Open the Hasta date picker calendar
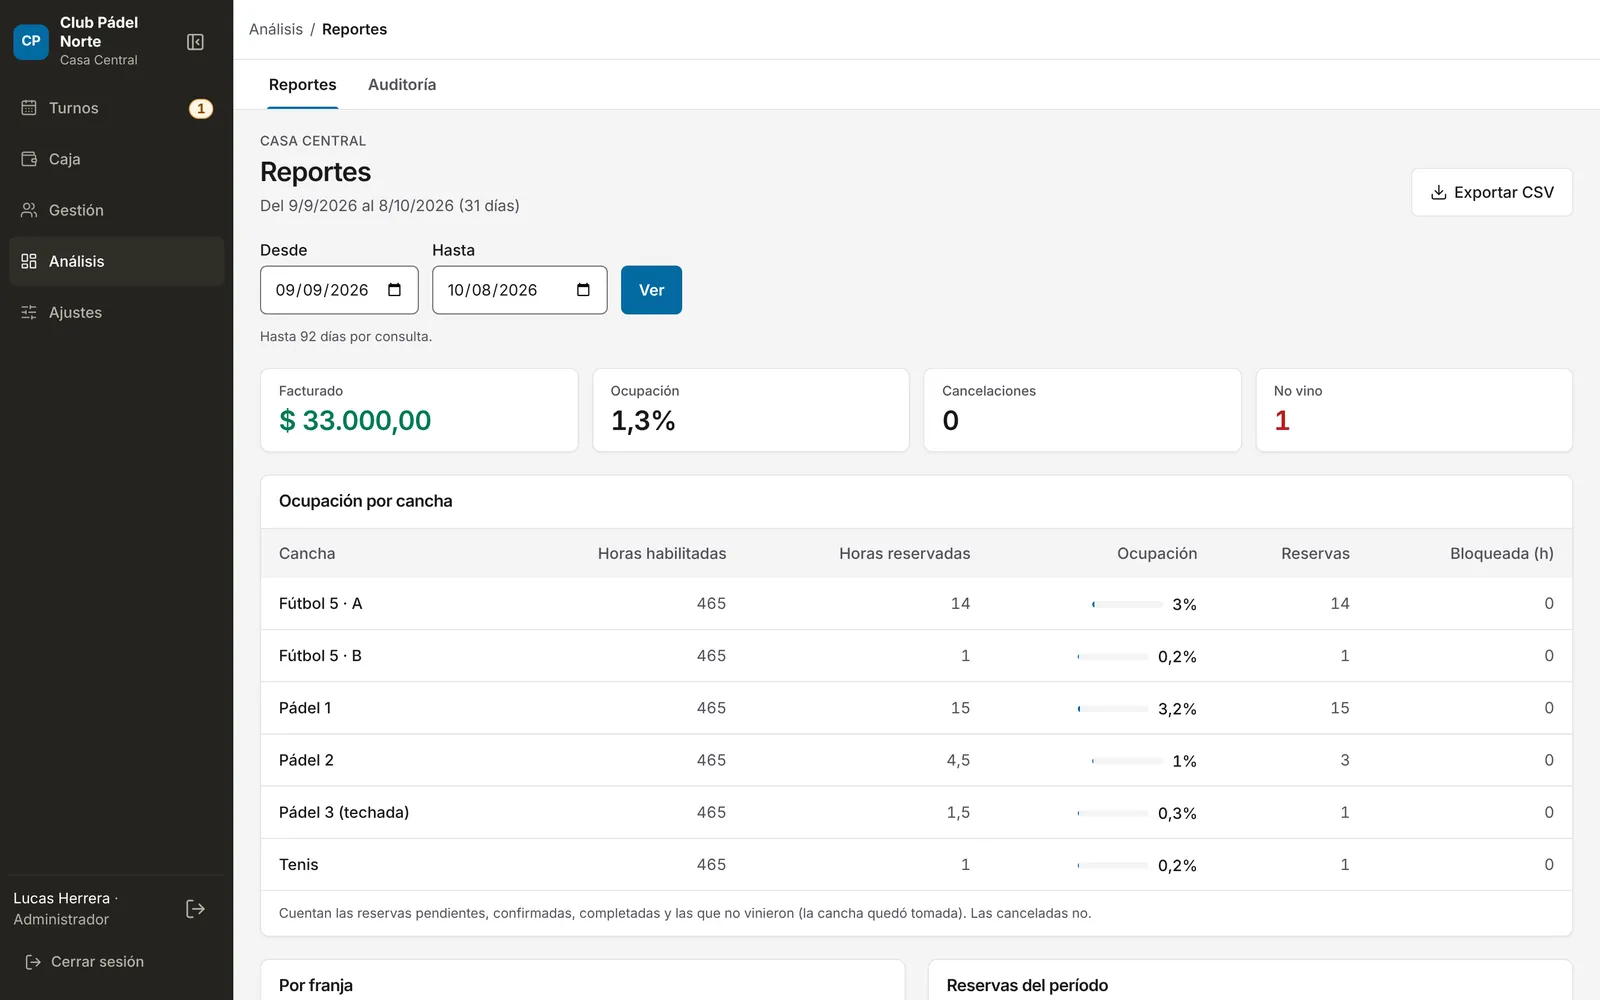 pyautogui.click(x=584, y=290)
